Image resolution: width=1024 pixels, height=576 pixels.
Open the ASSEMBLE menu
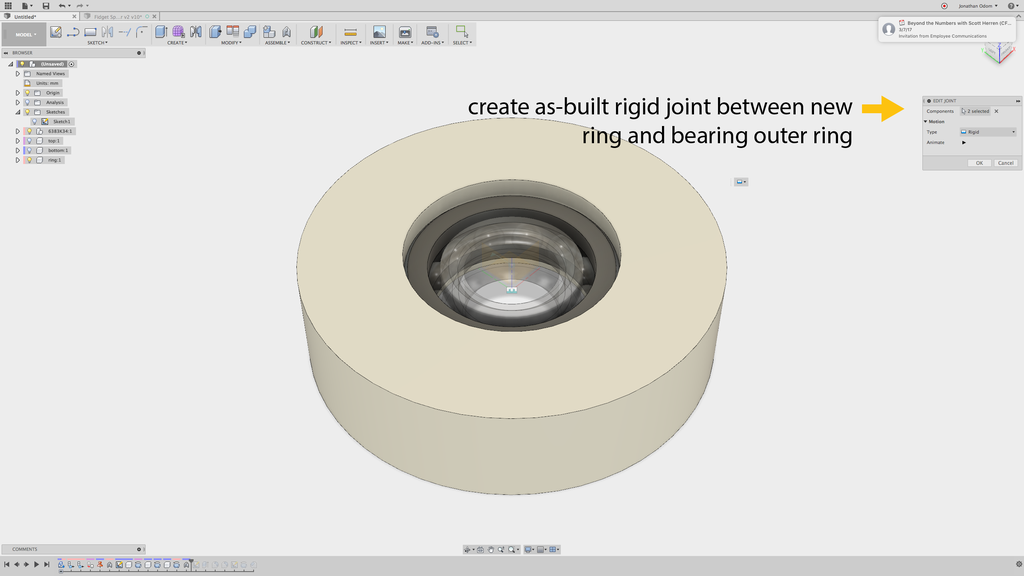coord(278,43)
